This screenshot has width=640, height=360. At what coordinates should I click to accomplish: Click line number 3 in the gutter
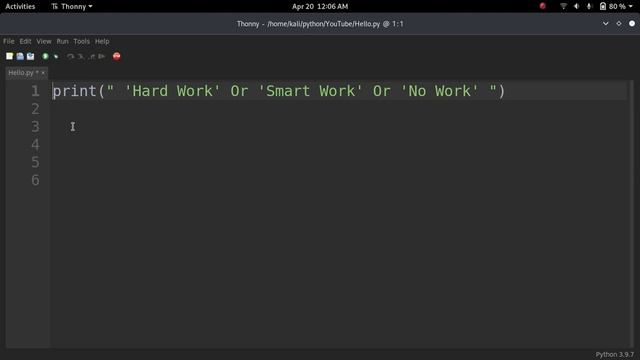(36, 127)
